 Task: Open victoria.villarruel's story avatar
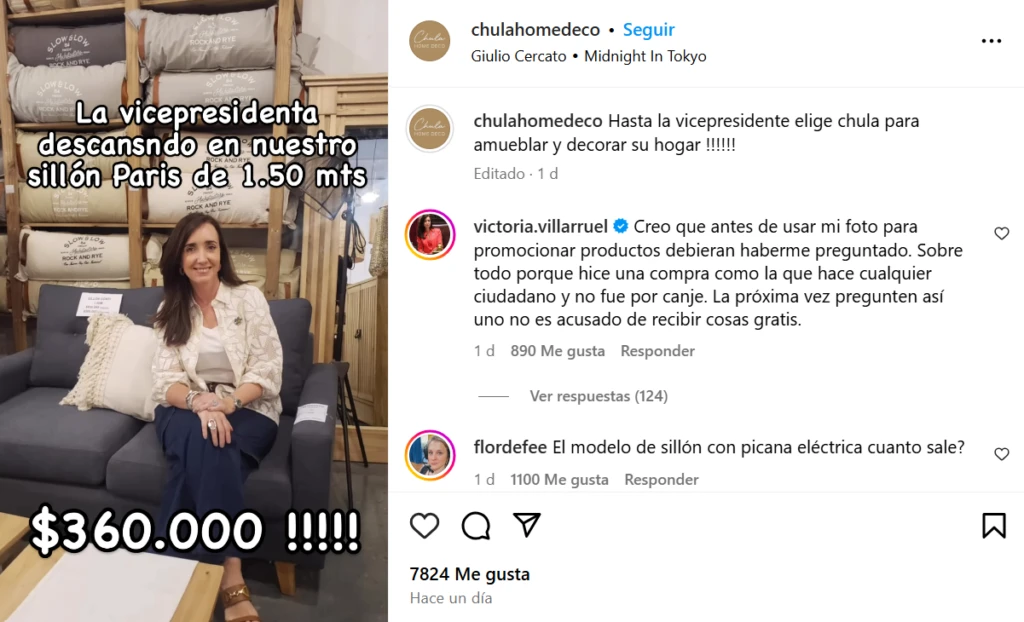pos(430,235)
